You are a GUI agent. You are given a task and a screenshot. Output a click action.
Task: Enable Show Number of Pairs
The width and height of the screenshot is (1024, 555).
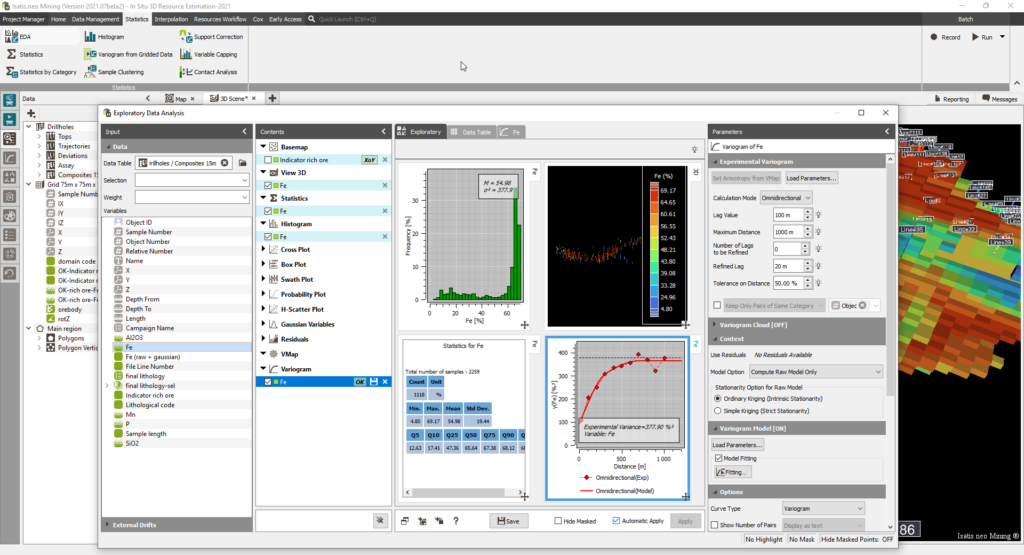coord(714,525)
